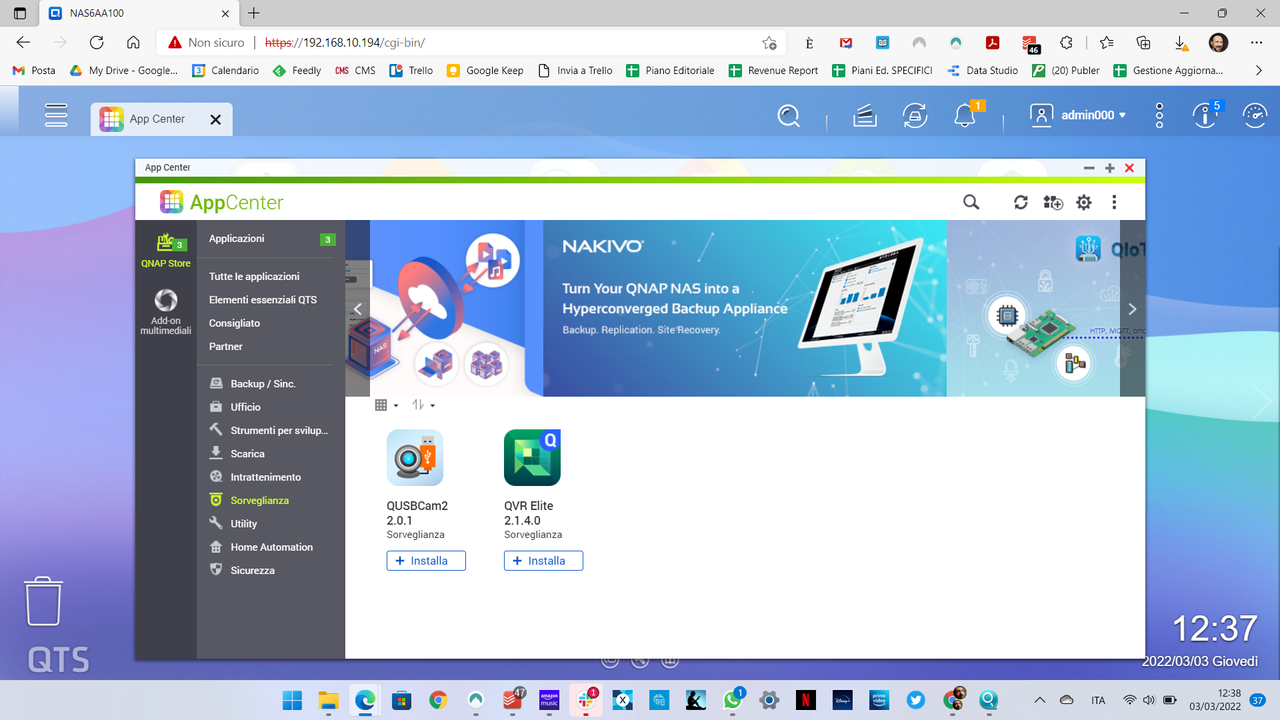Open the QTS dashboard gauge icon
Screen dimensions: 1280x720
click(x=1254, y=115)
